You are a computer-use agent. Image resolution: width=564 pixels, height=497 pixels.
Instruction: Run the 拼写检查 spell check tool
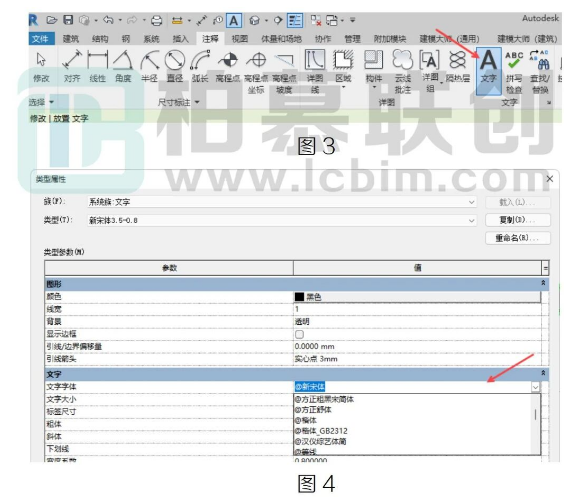click(514, 72)
